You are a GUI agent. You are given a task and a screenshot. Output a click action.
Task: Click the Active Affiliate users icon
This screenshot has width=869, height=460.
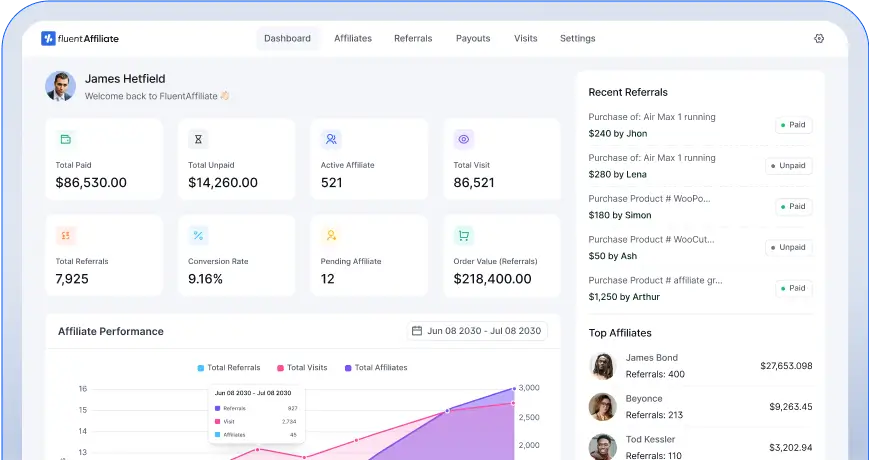click(331, 139)
